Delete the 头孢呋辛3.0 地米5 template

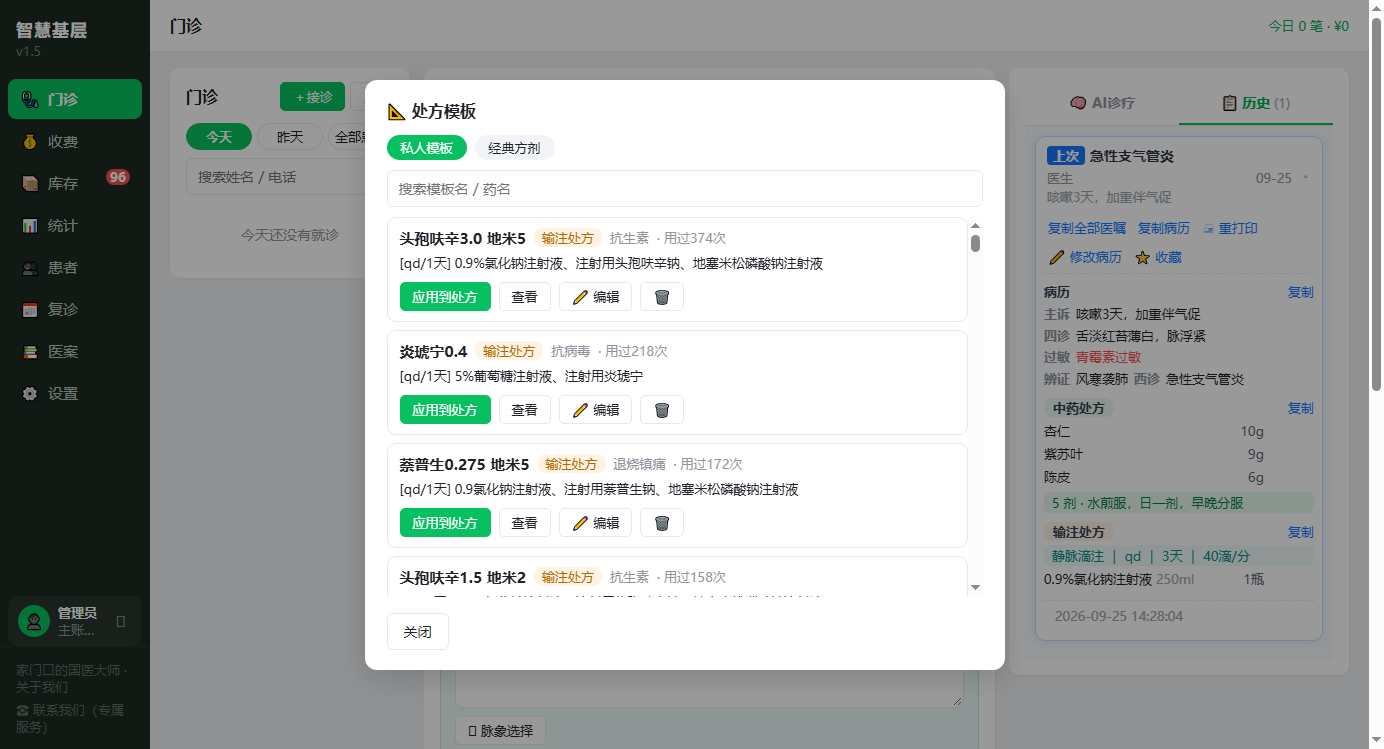tap(662, 297)
